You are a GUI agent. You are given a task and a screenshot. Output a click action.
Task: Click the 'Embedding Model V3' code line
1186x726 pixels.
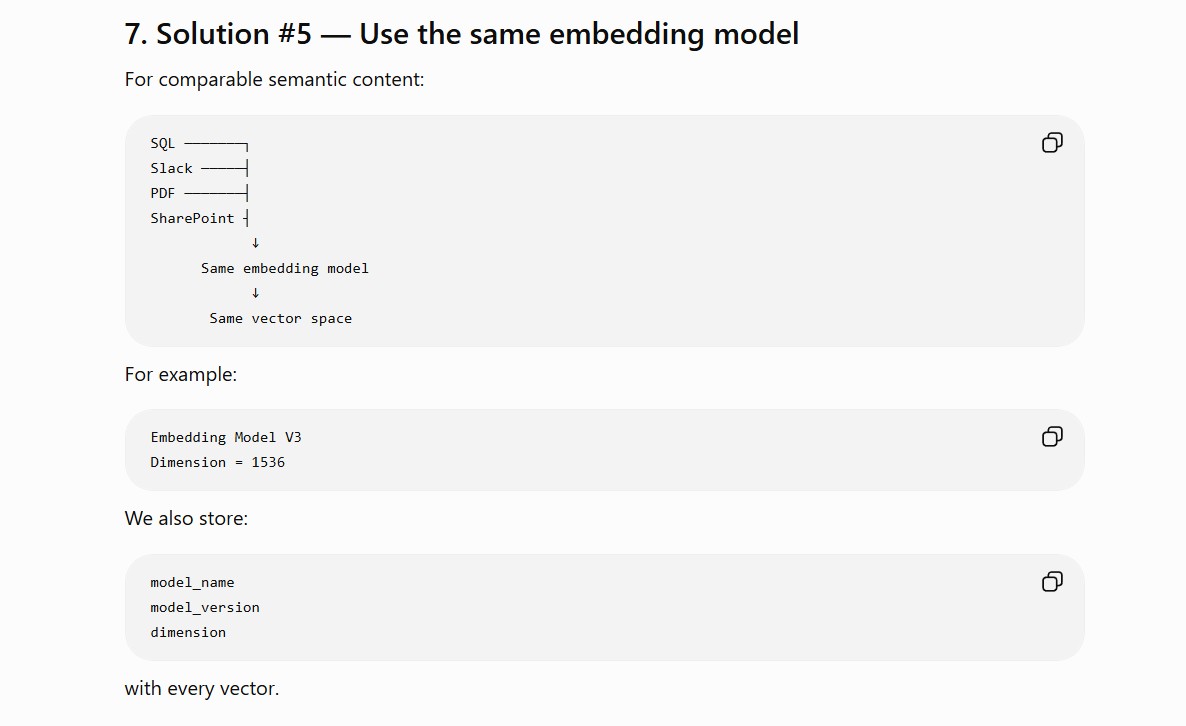pyautogui.click(x=226, y=437)
